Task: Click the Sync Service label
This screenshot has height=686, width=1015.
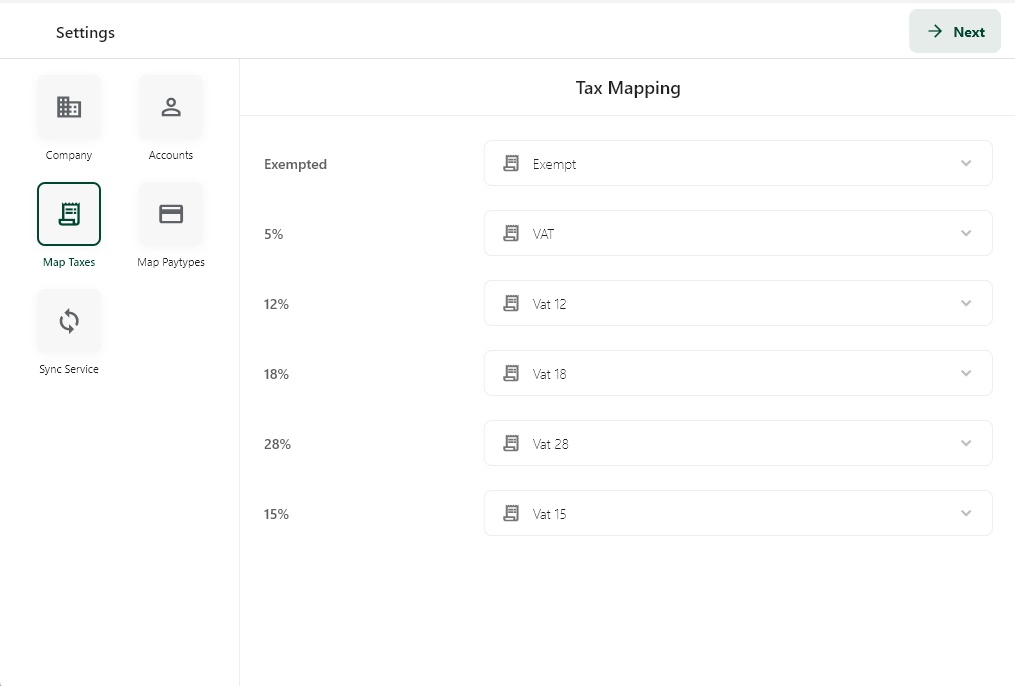Action: 69,370
